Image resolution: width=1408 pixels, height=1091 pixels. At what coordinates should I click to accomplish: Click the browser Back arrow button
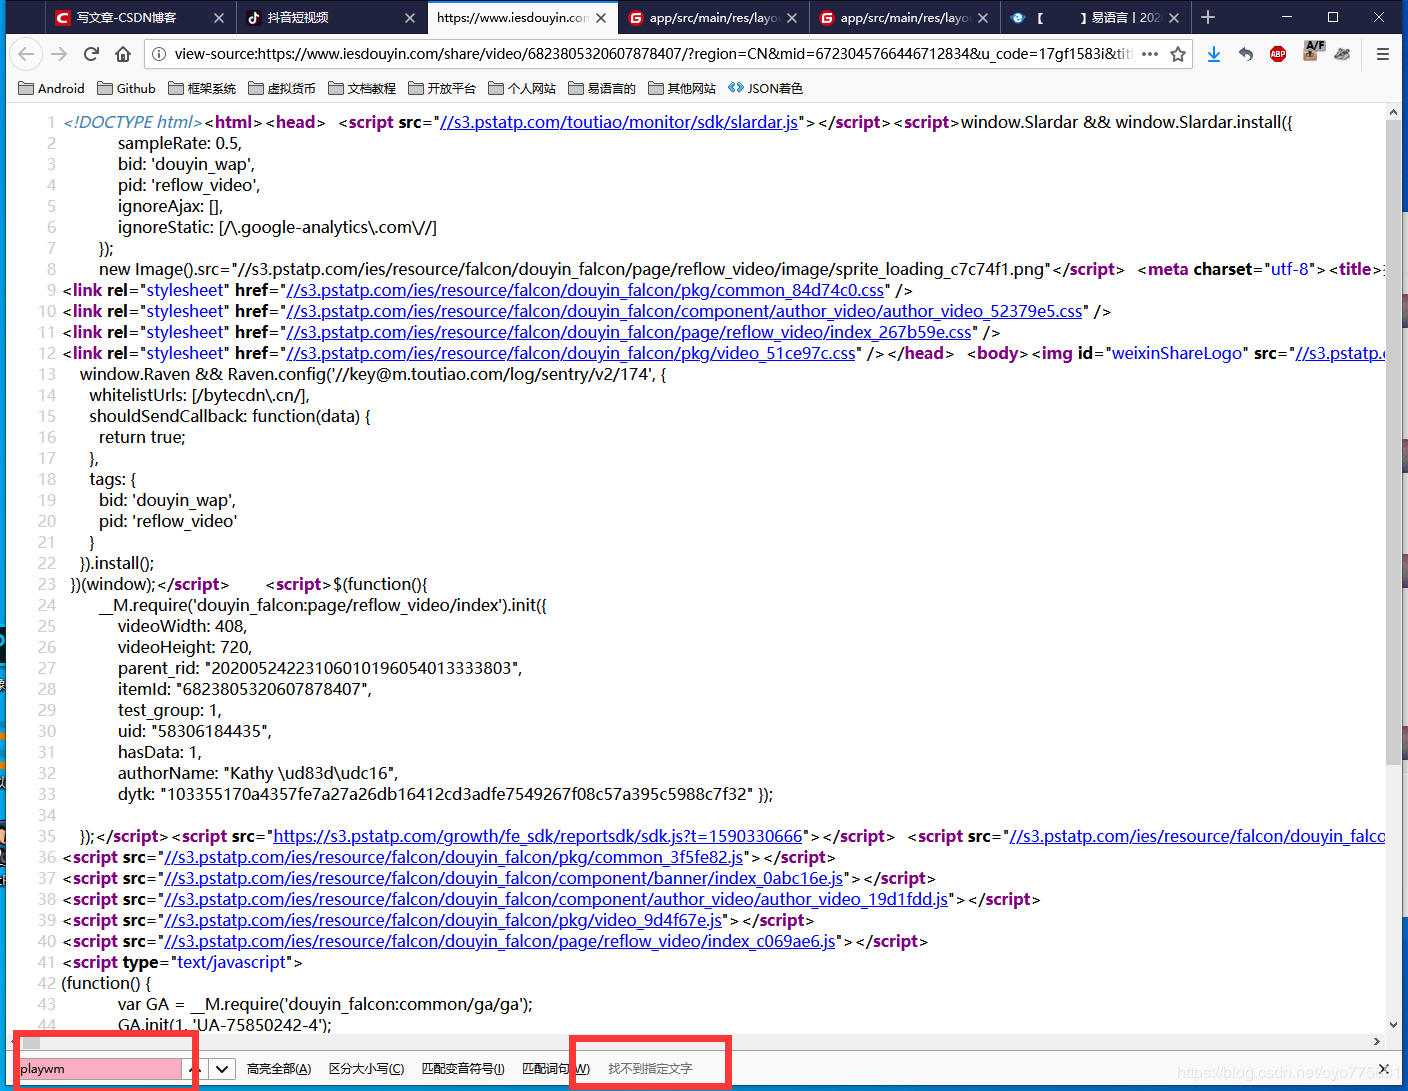pos(27,54)
